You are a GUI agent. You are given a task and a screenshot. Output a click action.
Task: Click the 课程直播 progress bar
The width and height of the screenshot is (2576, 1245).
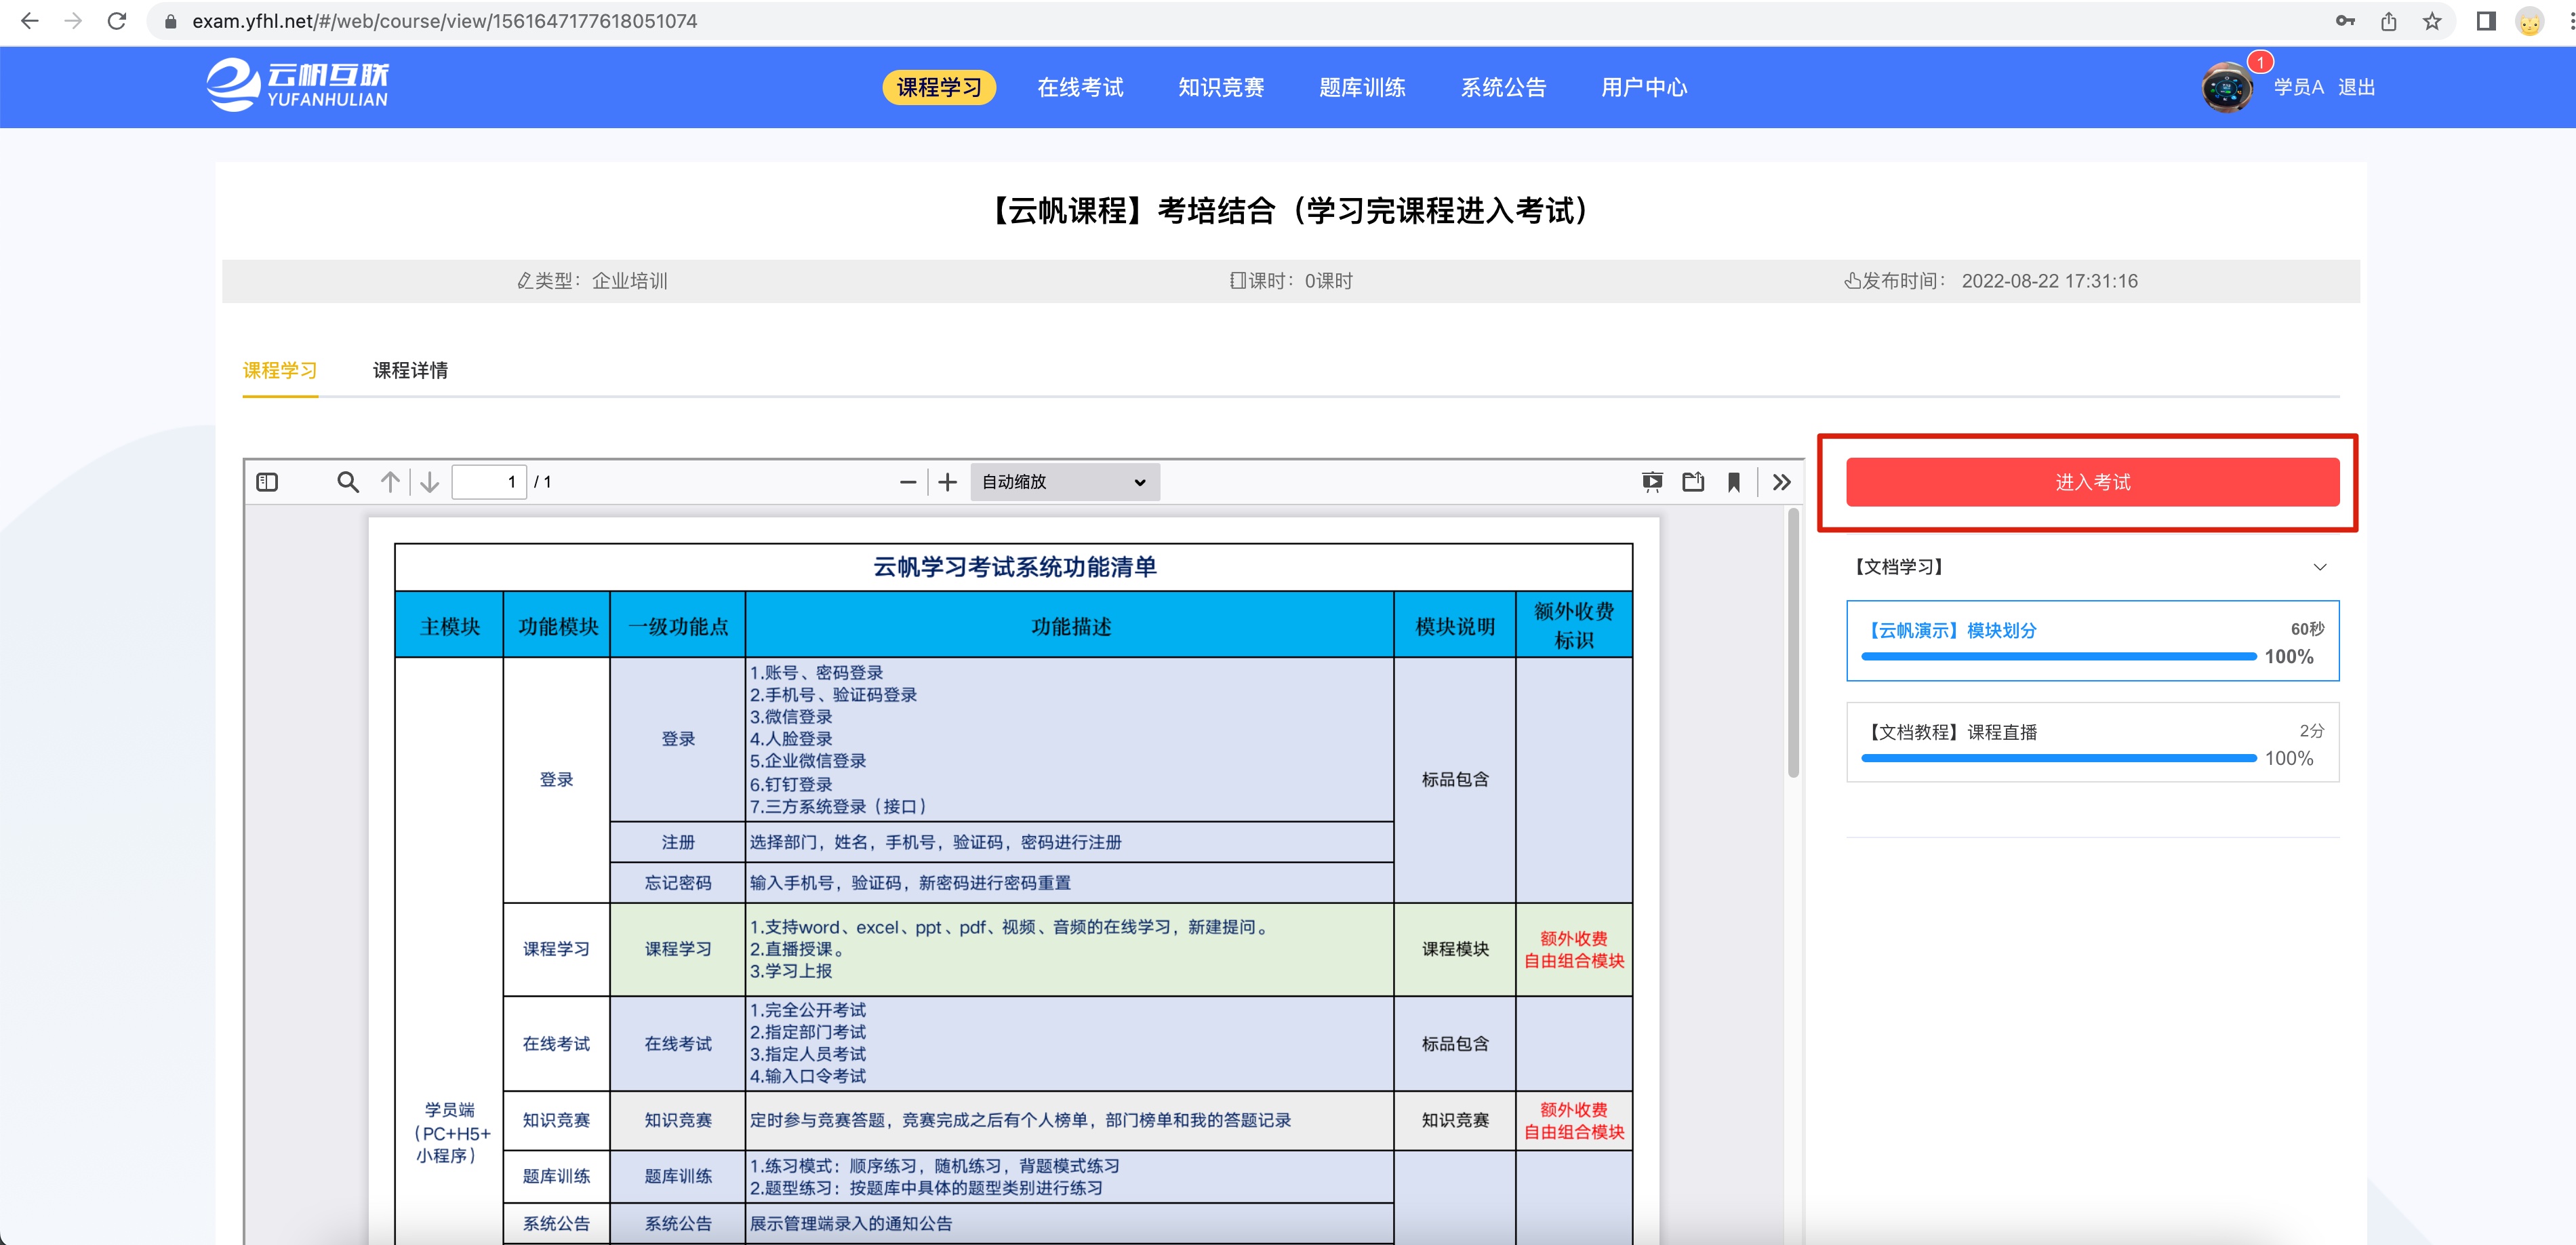(x=2058, y=758)
